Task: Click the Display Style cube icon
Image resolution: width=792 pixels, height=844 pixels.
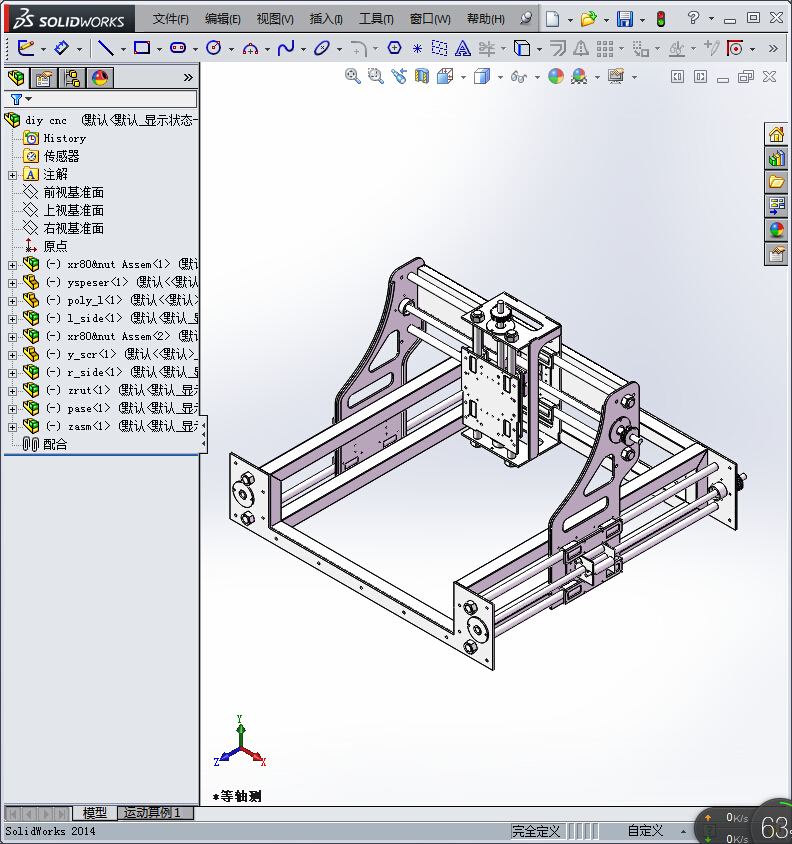Action: (482, 76)
